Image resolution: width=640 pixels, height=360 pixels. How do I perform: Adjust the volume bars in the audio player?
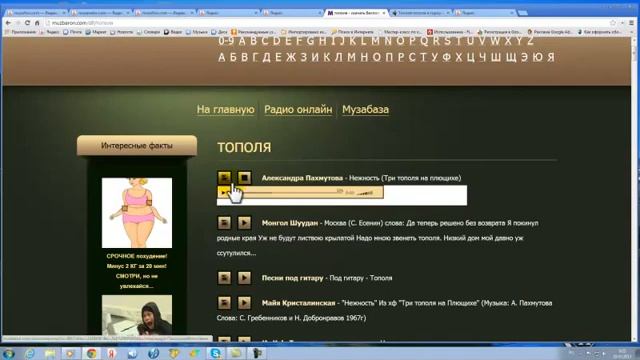(x=364, y=193)
